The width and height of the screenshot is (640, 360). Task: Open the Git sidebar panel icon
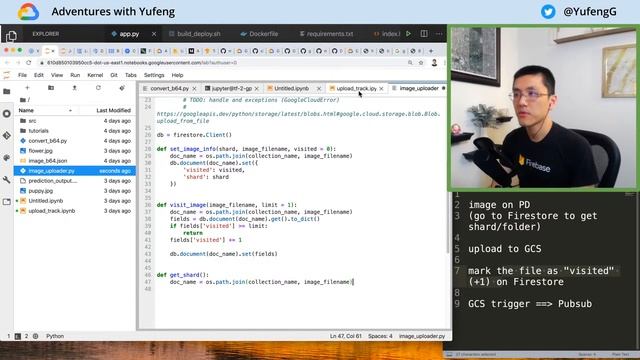pos(7,136)
